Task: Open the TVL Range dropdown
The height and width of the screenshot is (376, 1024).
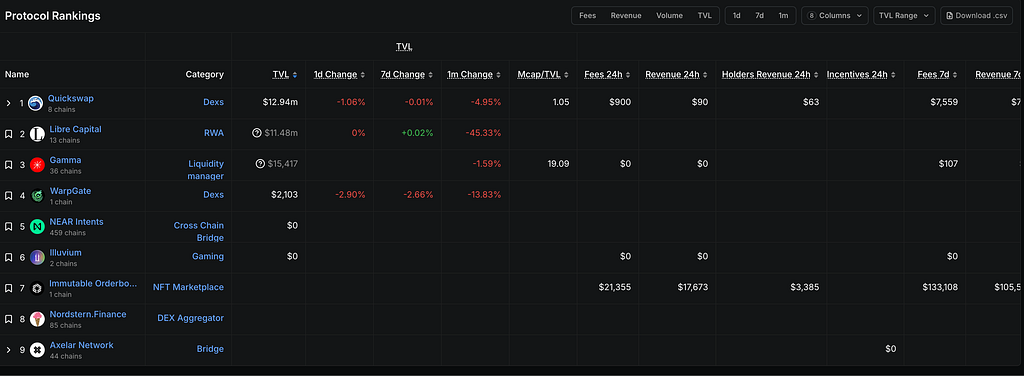Action: tap(904, 16)
